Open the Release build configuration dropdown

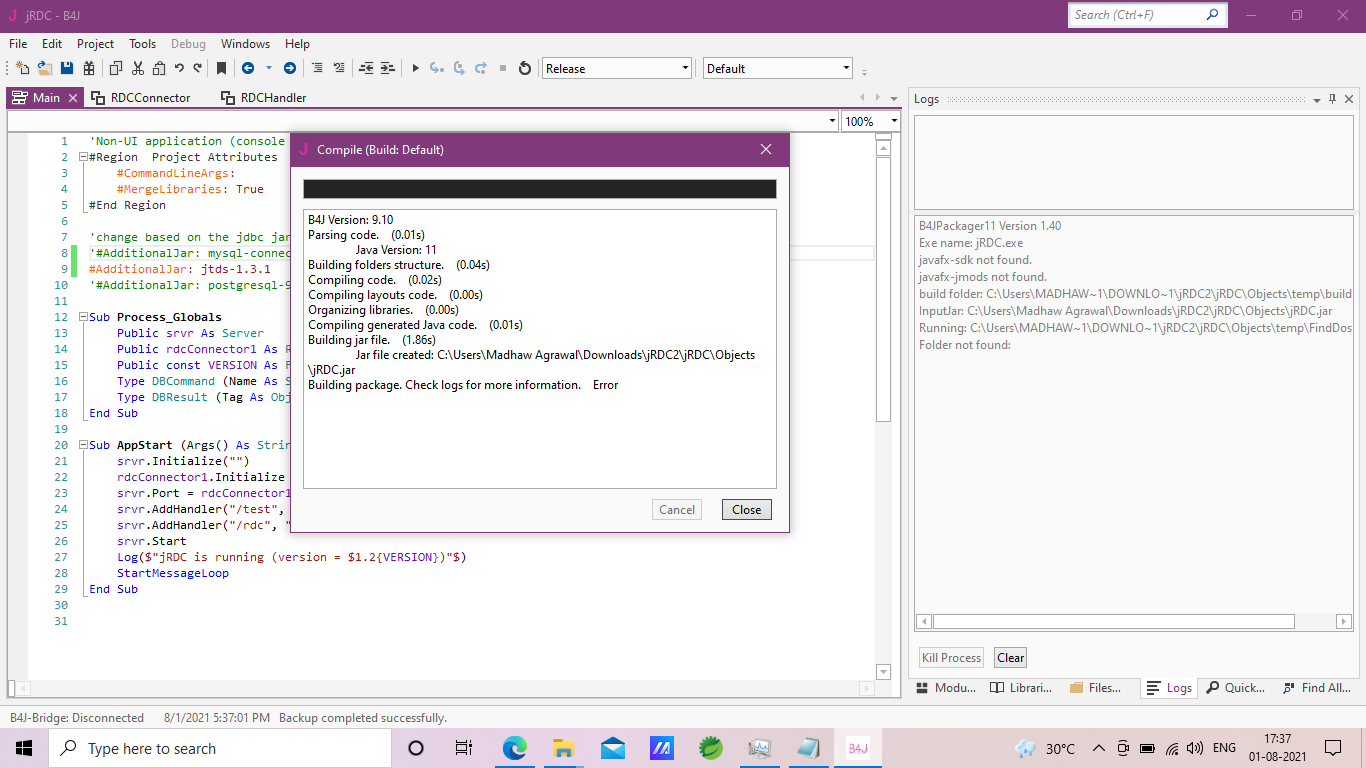(x=684, y=68)
